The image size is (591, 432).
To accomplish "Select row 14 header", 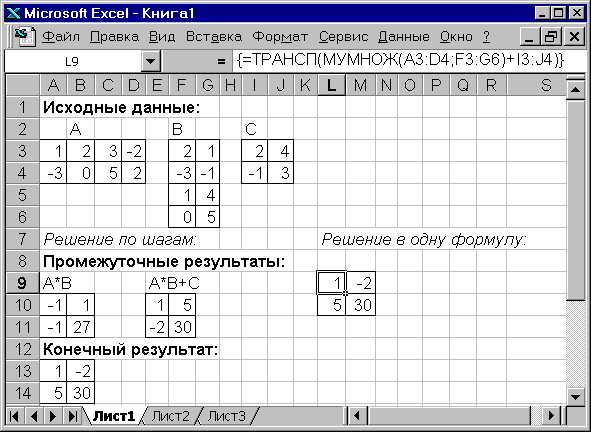I will tap(23, 393).
